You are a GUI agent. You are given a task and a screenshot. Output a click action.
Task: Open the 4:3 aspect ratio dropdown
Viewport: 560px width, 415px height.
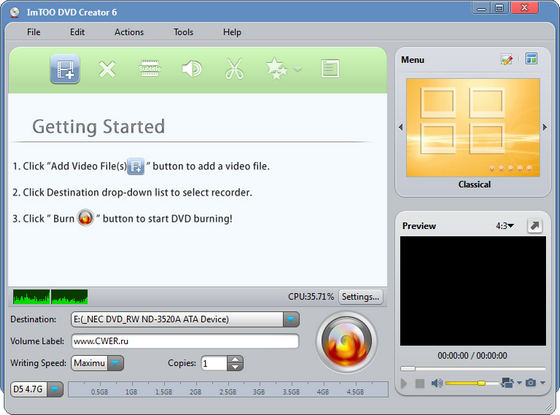[x=504, y=226]
